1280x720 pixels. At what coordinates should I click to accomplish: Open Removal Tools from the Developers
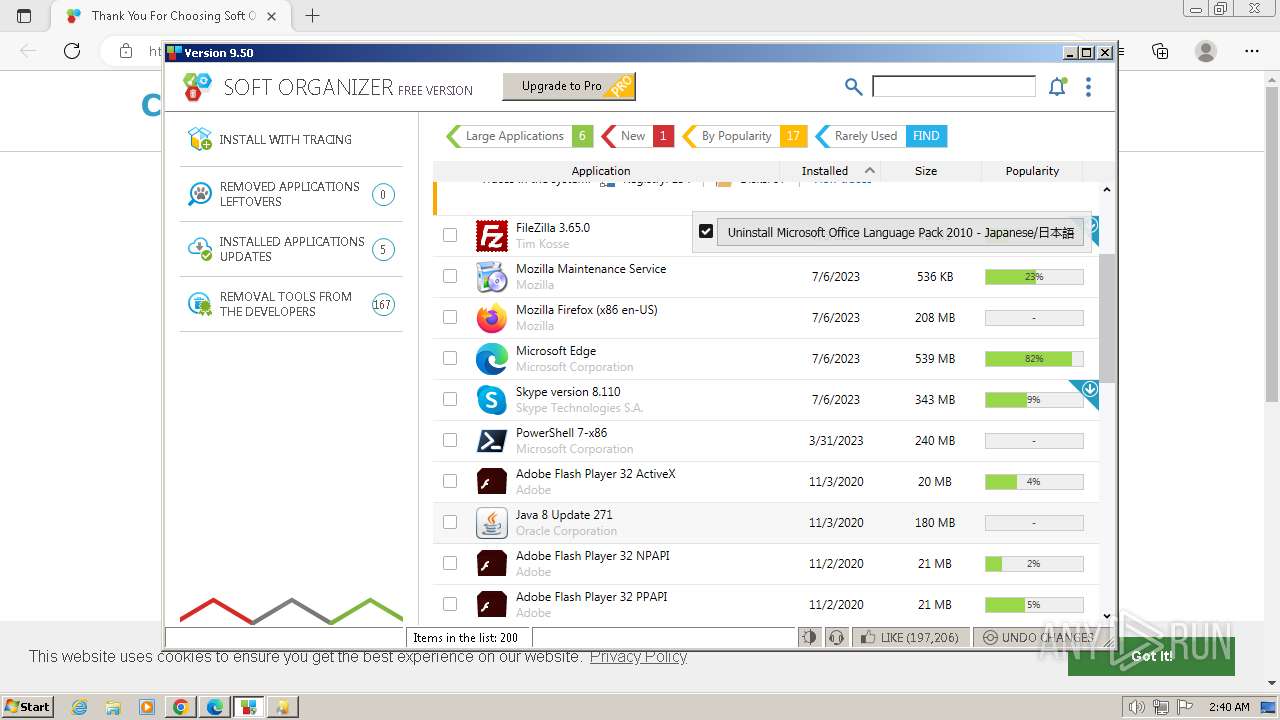click(291, 304)
